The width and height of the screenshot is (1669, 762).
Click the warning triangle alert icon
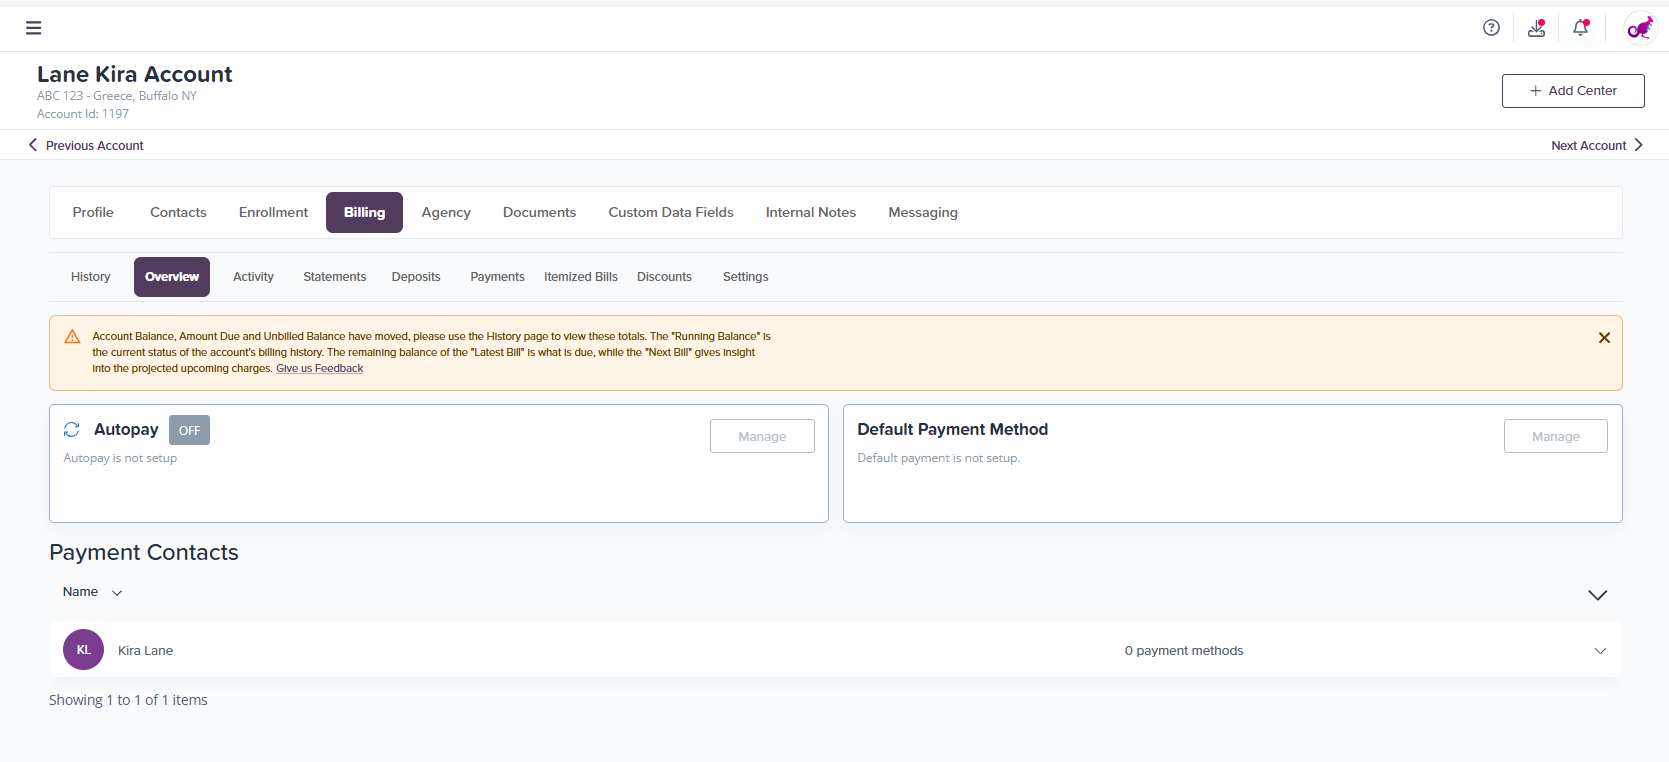[x=72, y=337]
